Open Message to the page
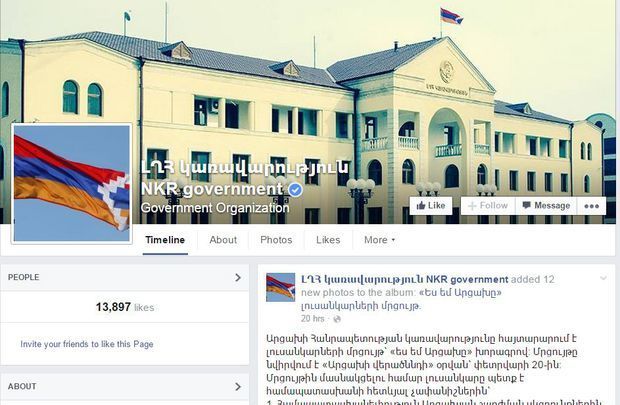 (546, 206)
